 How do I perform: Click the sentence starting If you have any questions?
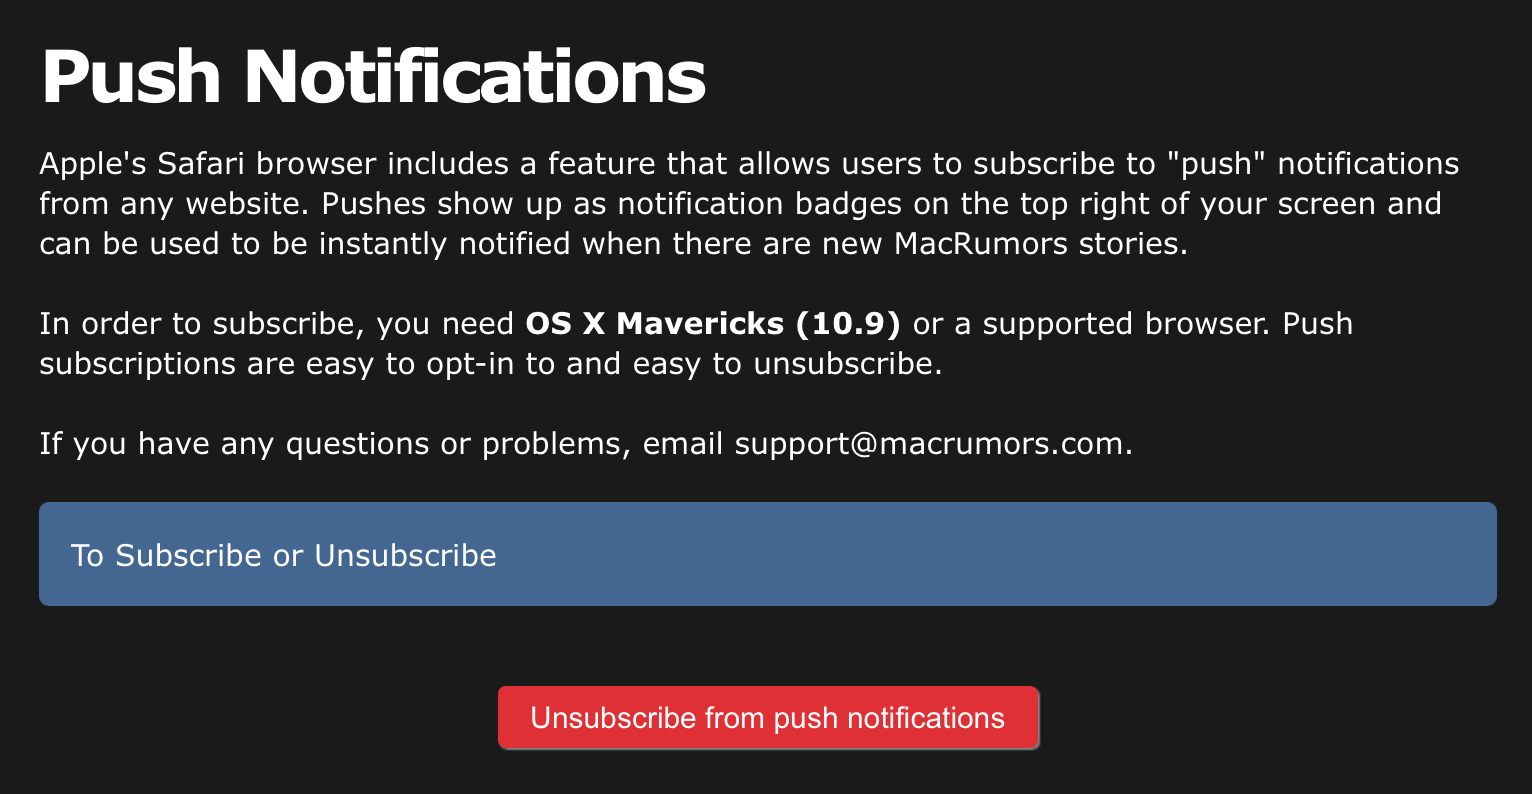coord(586,444)
